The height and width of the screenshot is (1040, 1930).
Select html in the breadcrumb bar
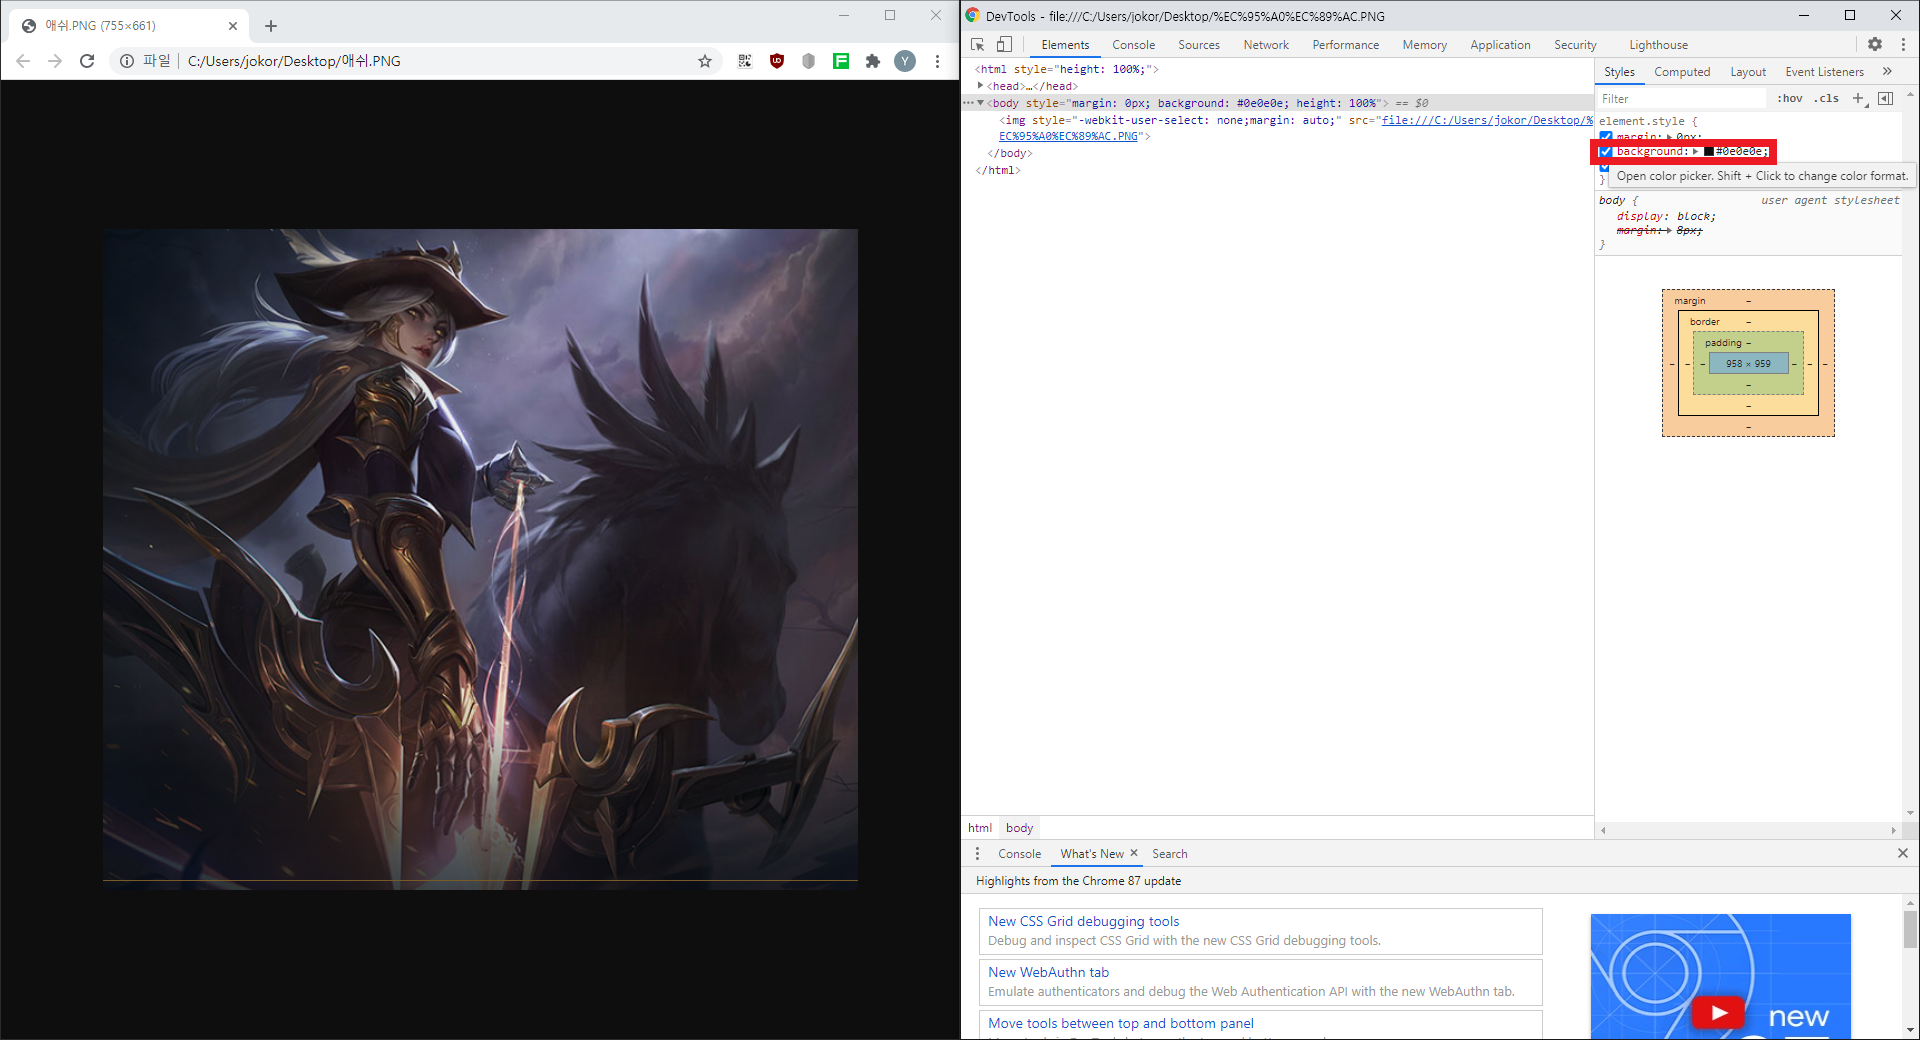click(979, 828)
